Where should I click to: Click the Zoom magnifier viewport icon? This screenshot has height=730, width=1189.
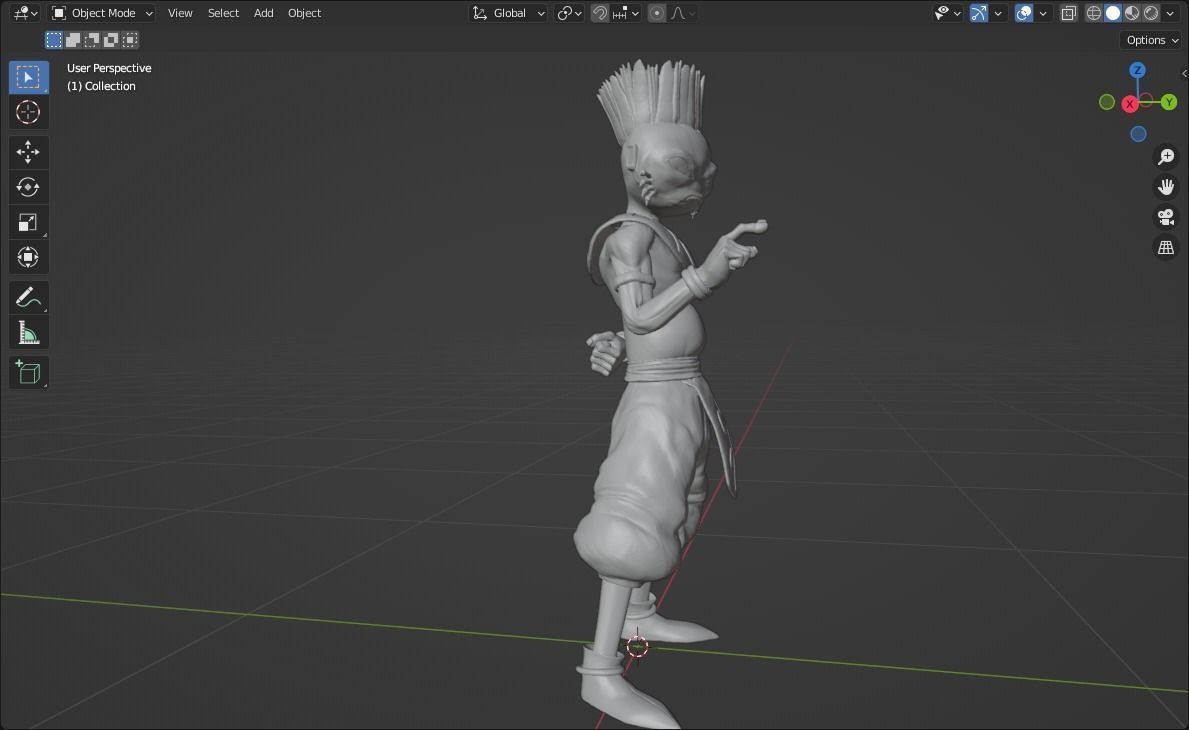pyautogui.click(x=1165, y=157)
